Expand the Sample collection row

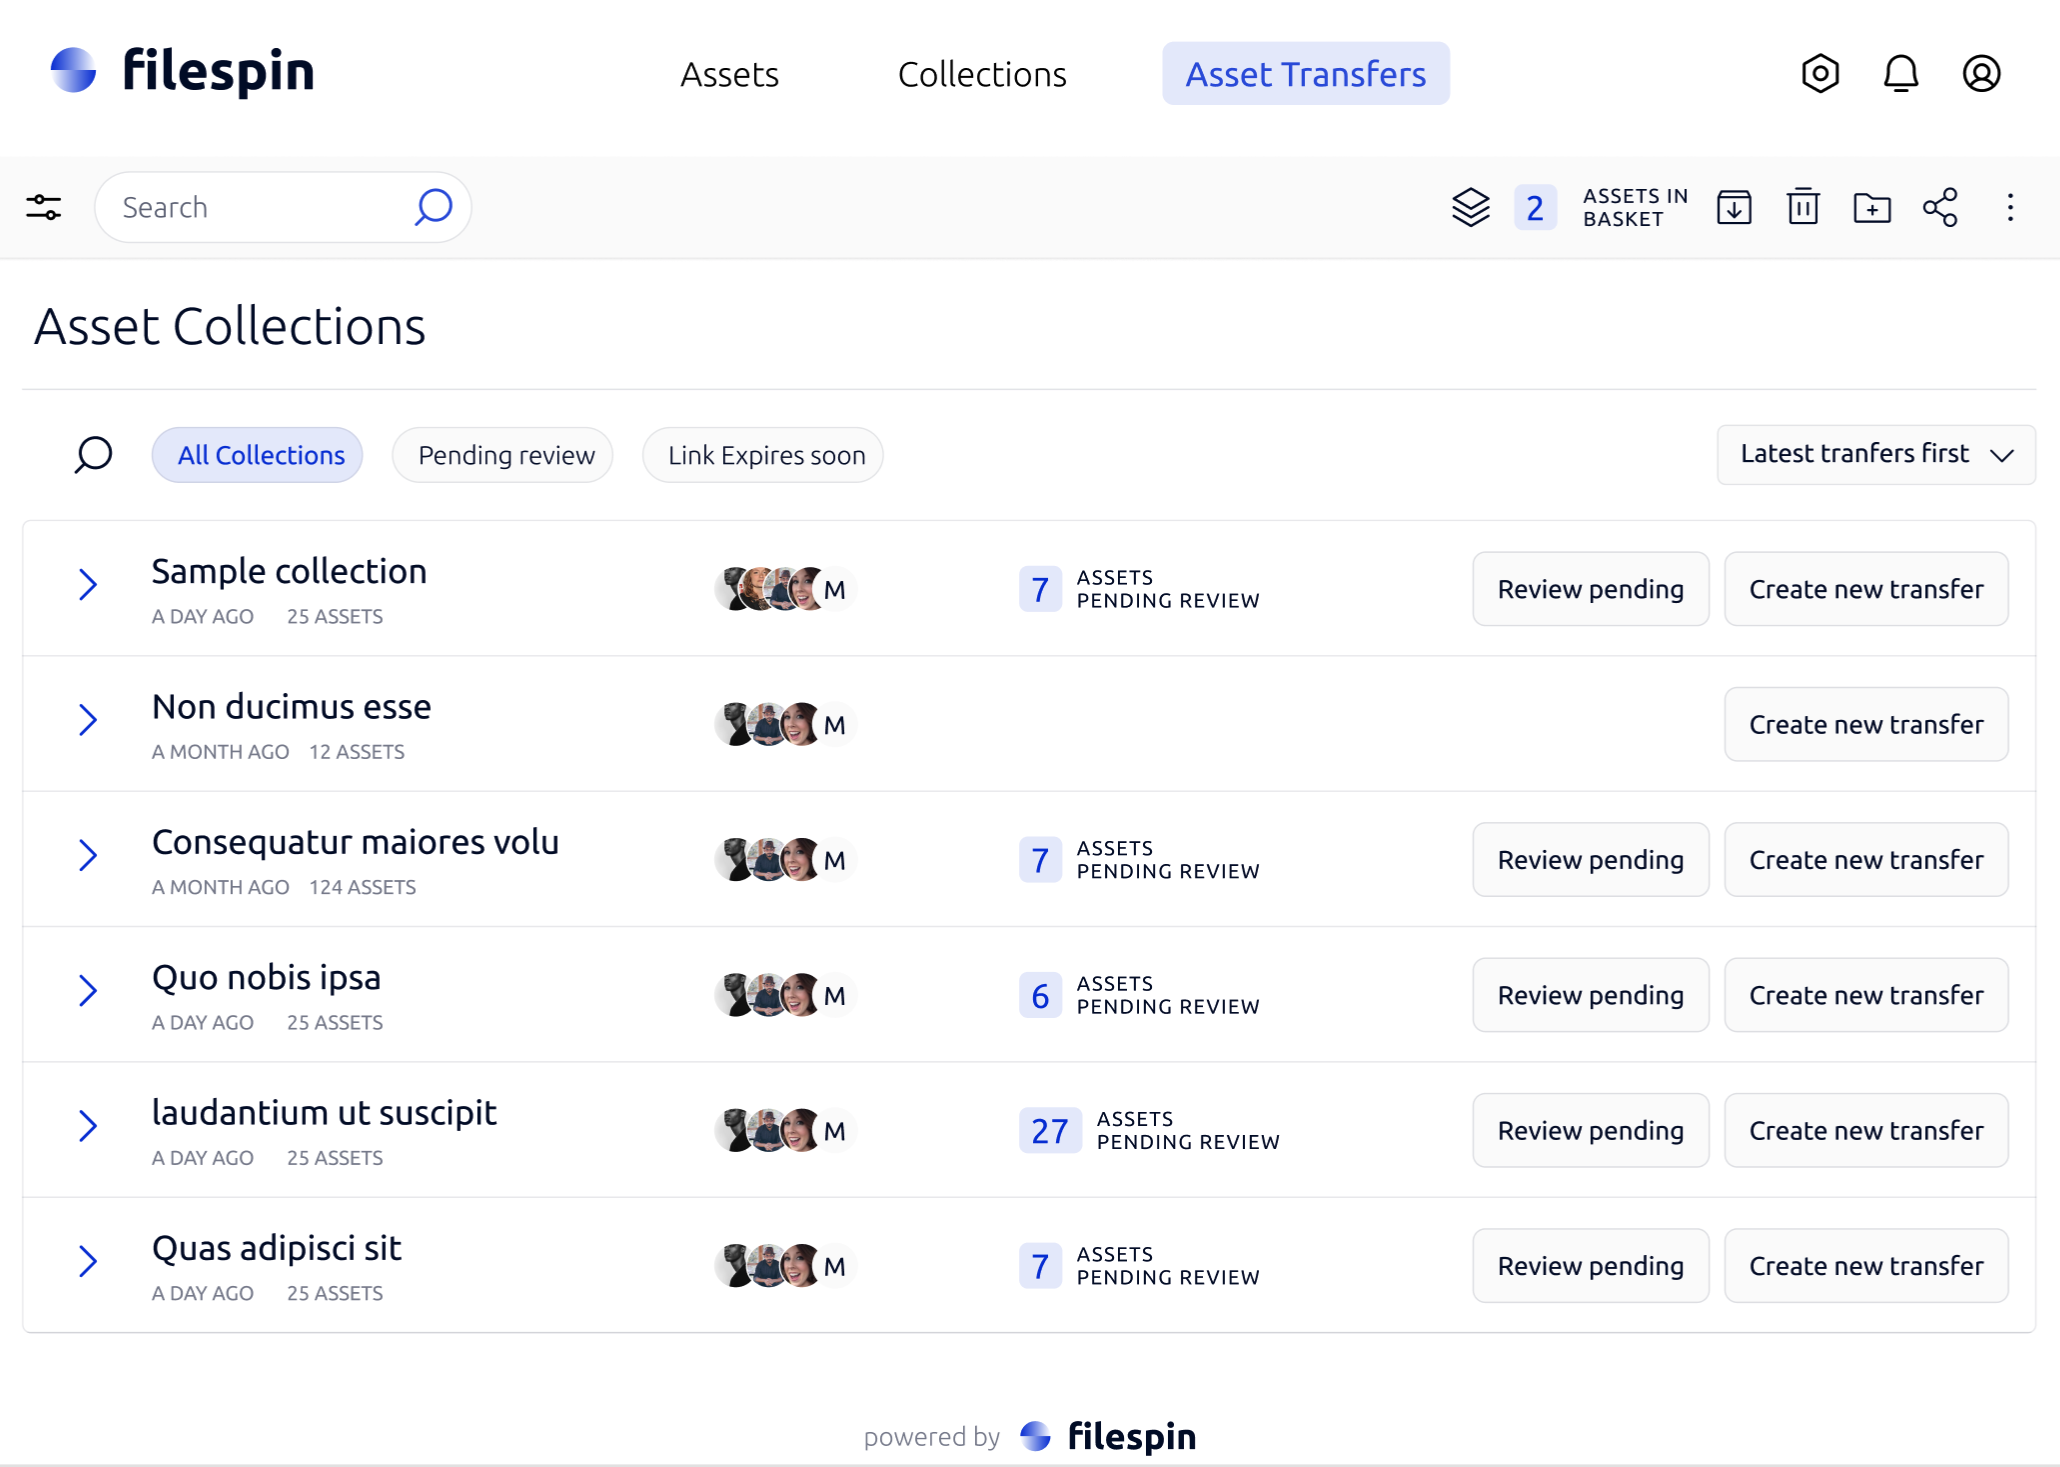88,584
